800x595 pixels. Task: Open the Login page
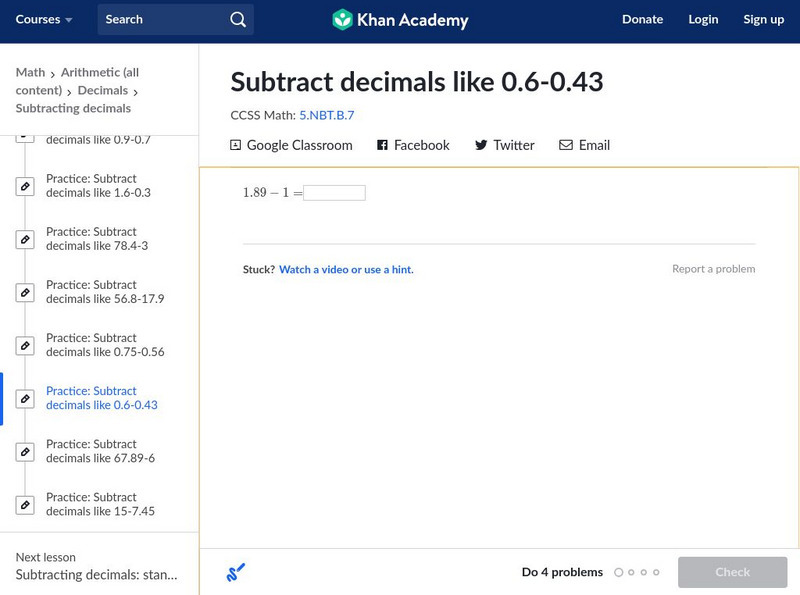pos(703,19)
